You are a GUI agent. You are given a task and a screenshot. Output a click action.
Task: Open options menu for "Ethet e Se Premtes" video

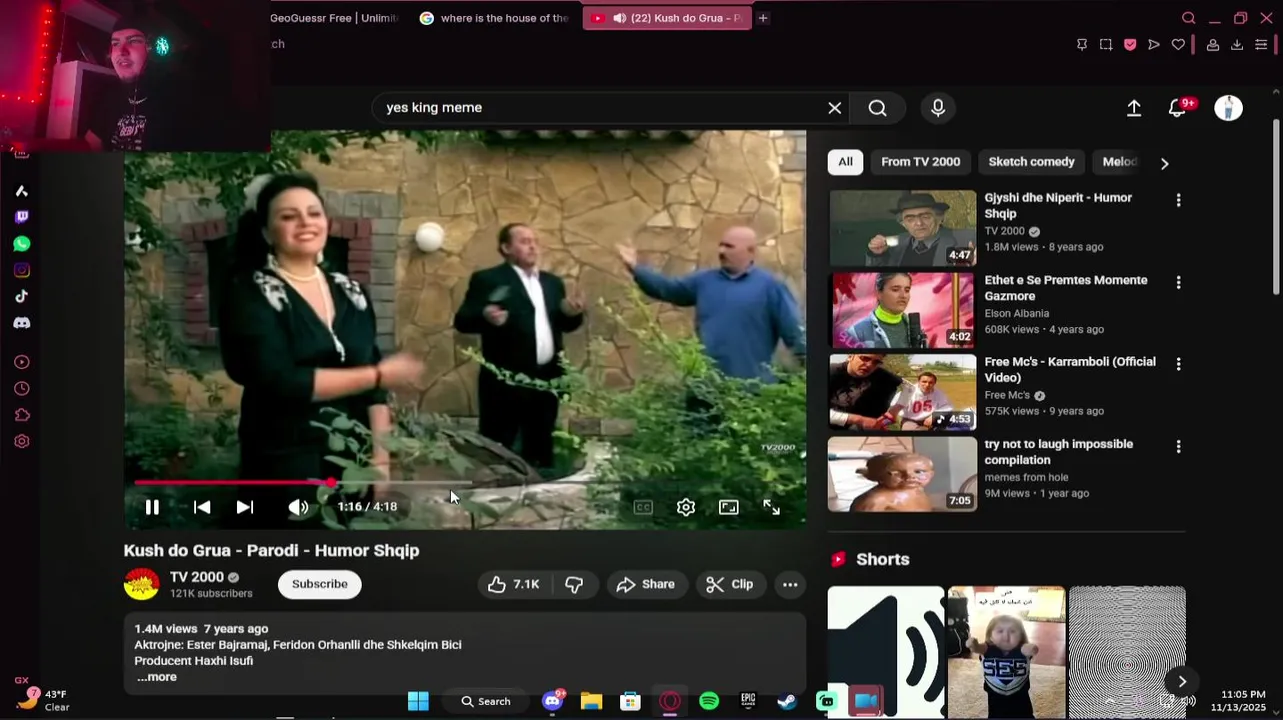tap(1178, 283)
